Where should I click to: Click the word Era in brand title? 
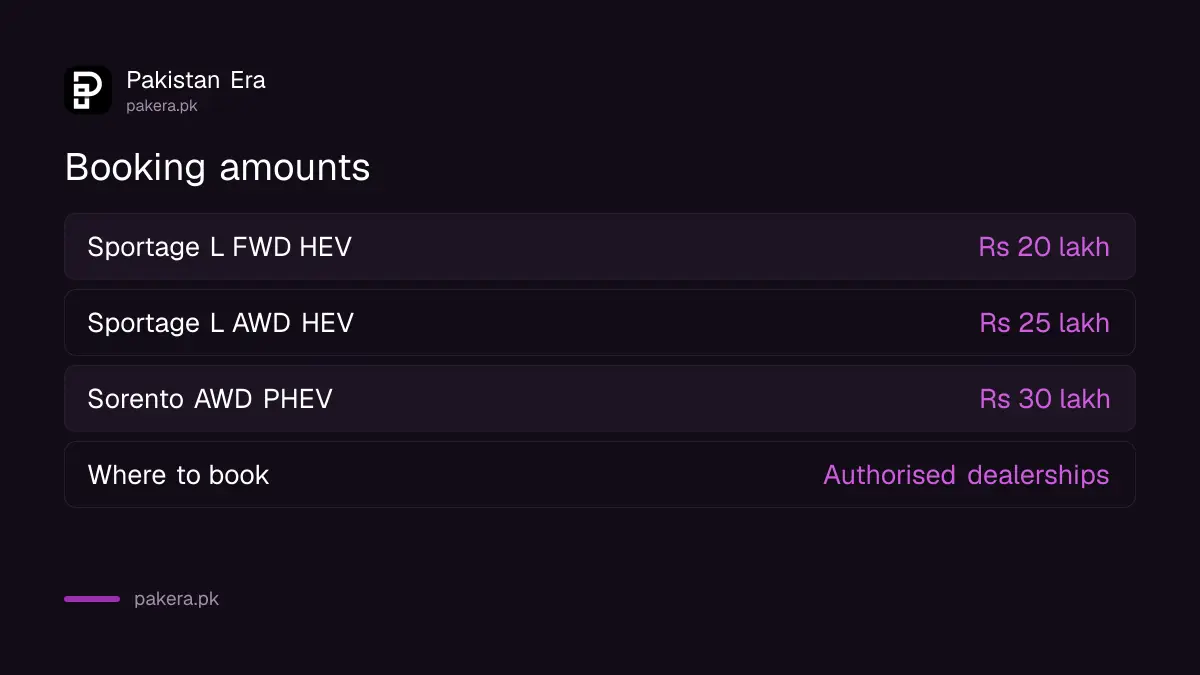click(x=248, y=80)
